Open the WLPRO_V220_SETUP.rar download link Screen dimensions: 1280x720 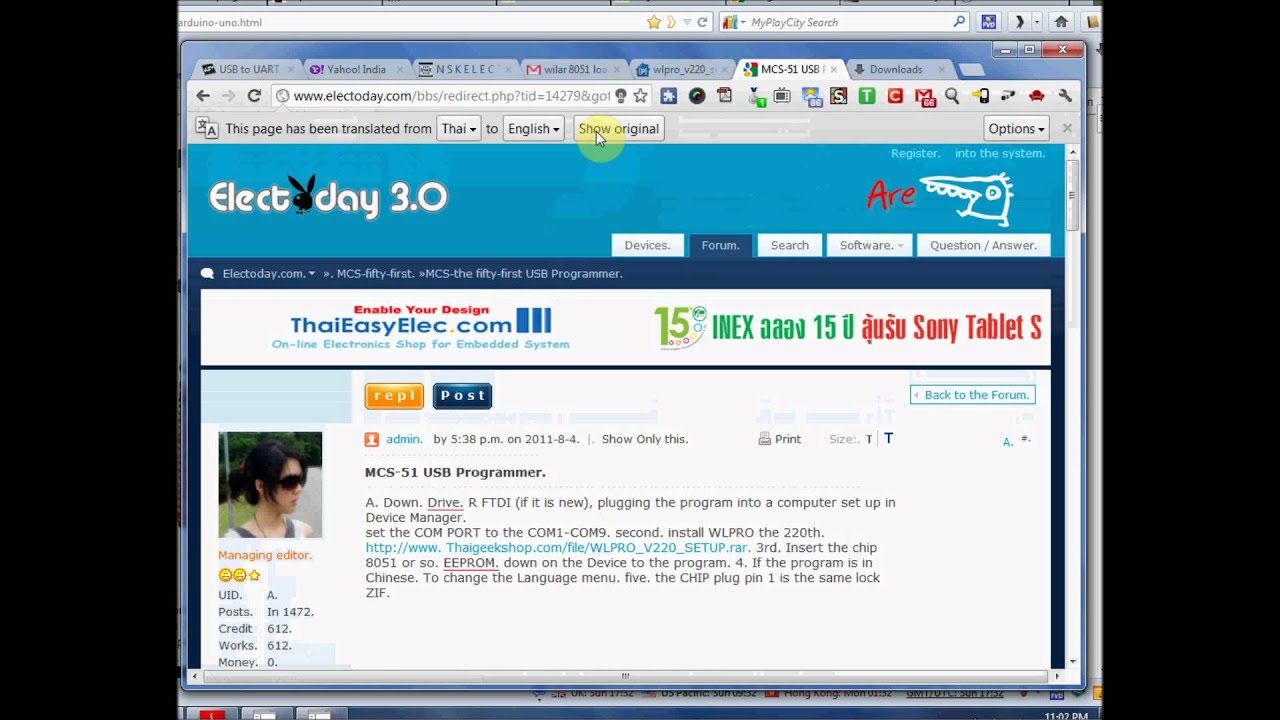pos(557,547)
